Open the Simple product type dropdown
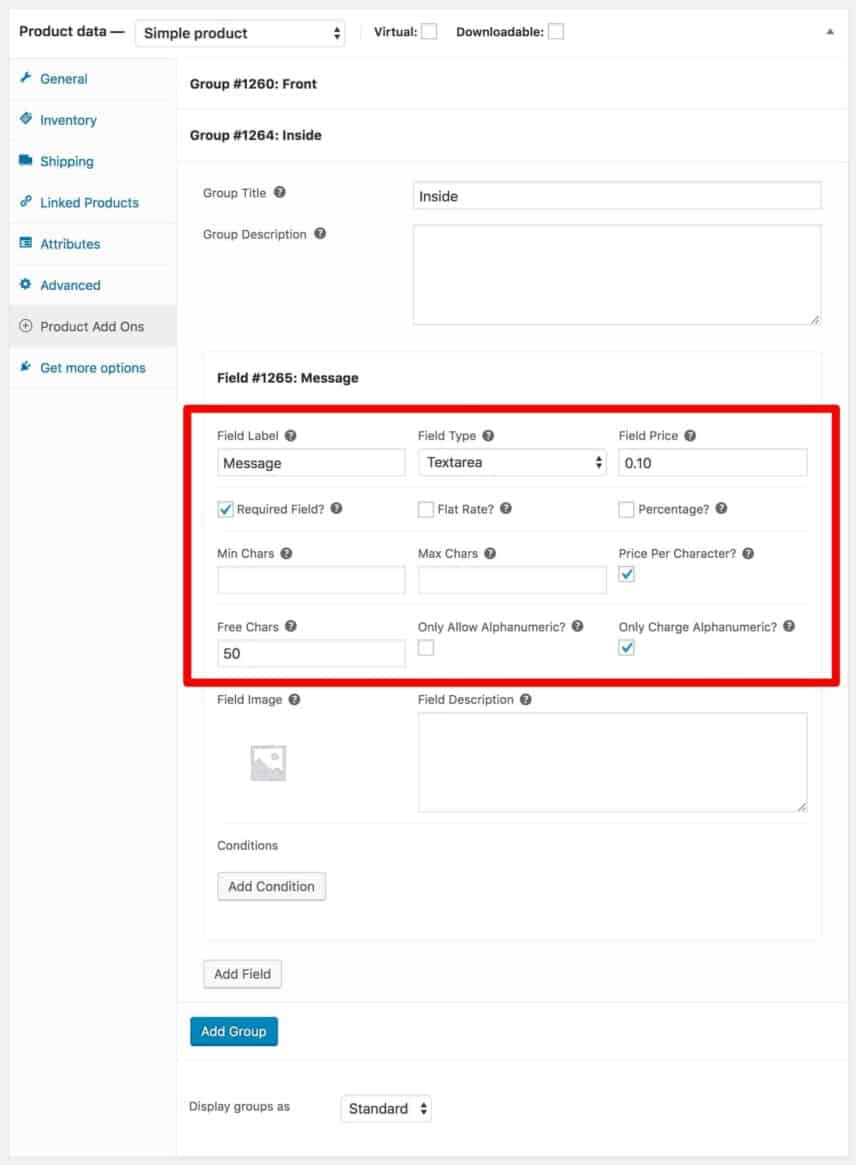Viewport: 856px width, 1165px height. (x=239, y=33)
